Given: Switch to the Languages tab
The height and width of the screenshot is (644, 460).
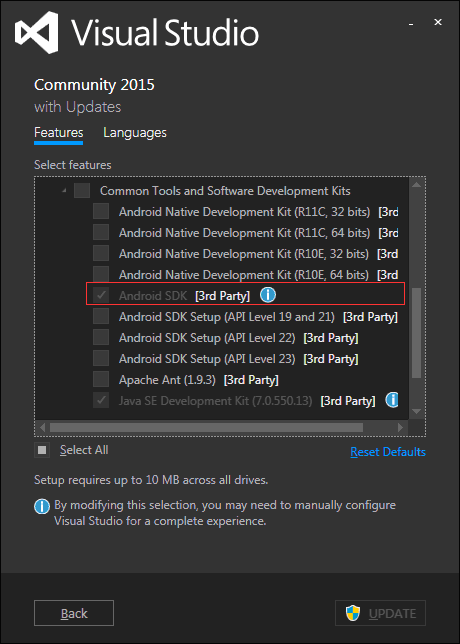Looking at the screenshot, I should pos(135,133).
